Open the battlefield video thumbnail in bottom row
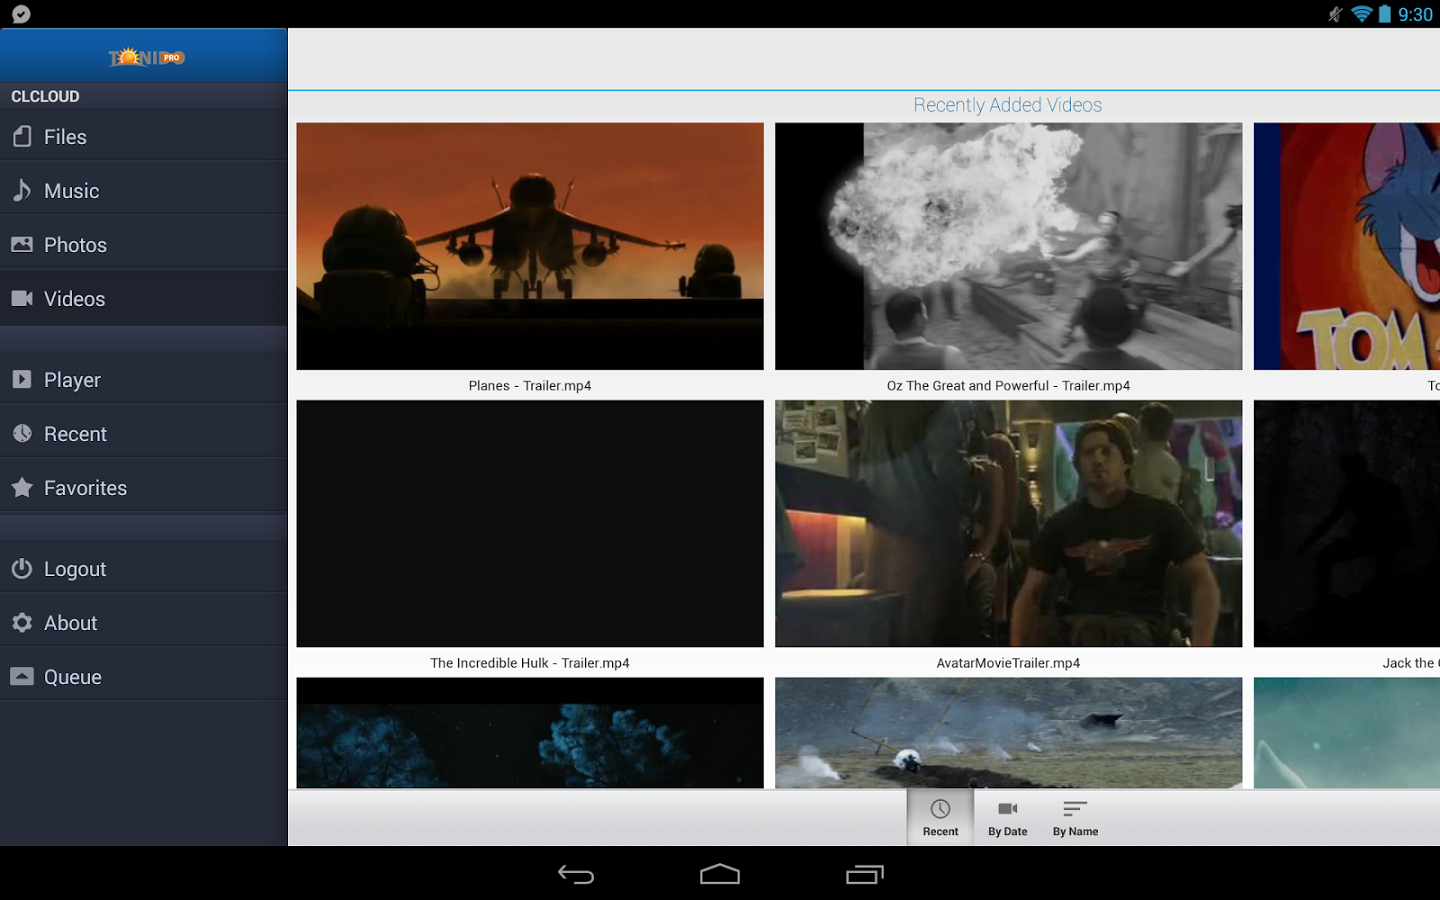 click(1008, 733)
